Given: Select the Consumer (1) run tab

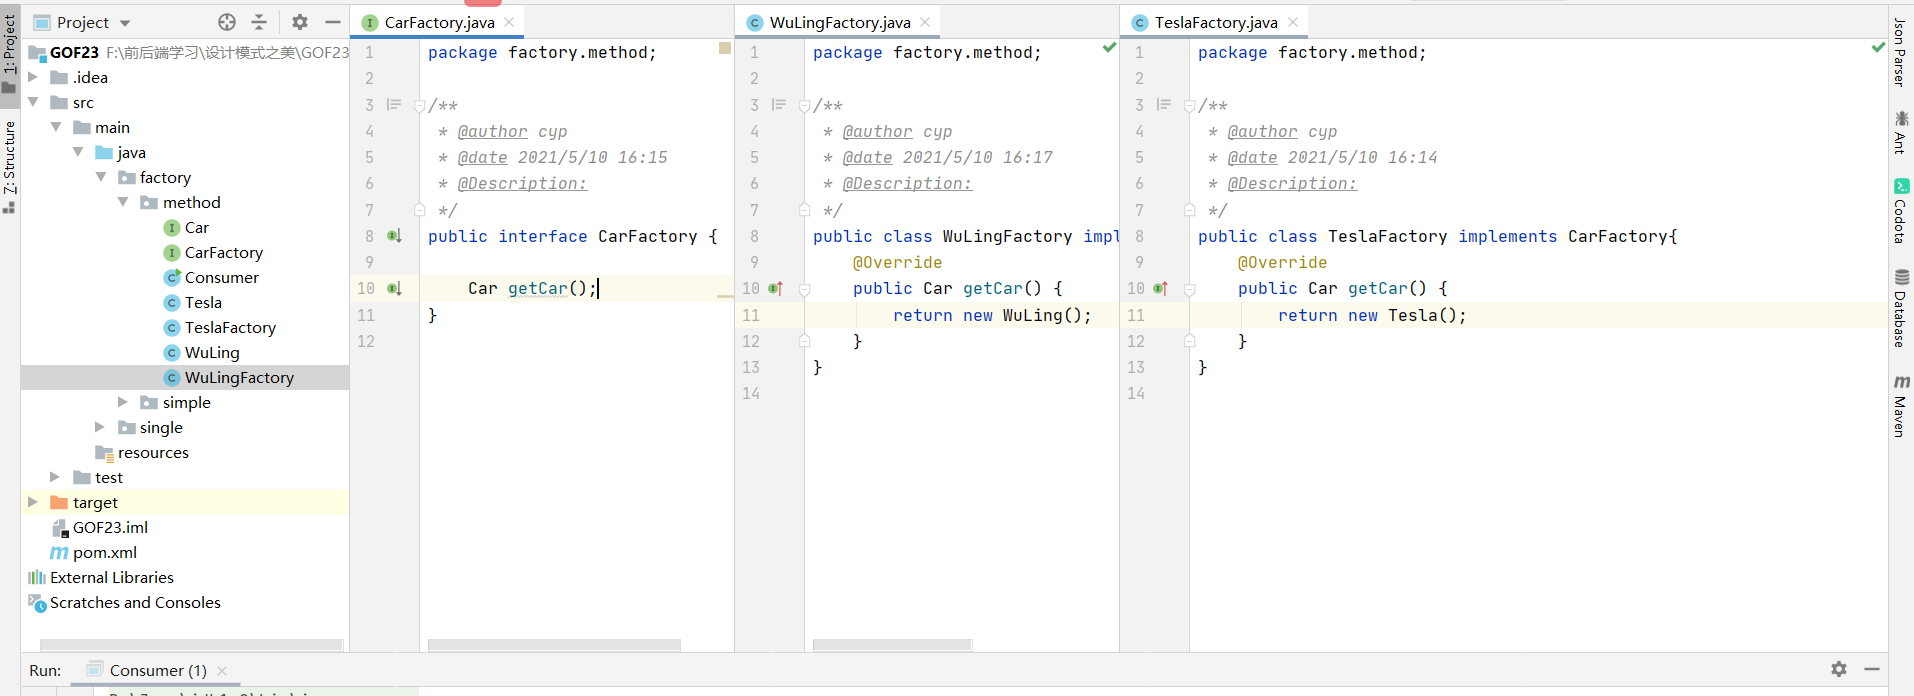Looking at the screenshot, I should 157,670.
